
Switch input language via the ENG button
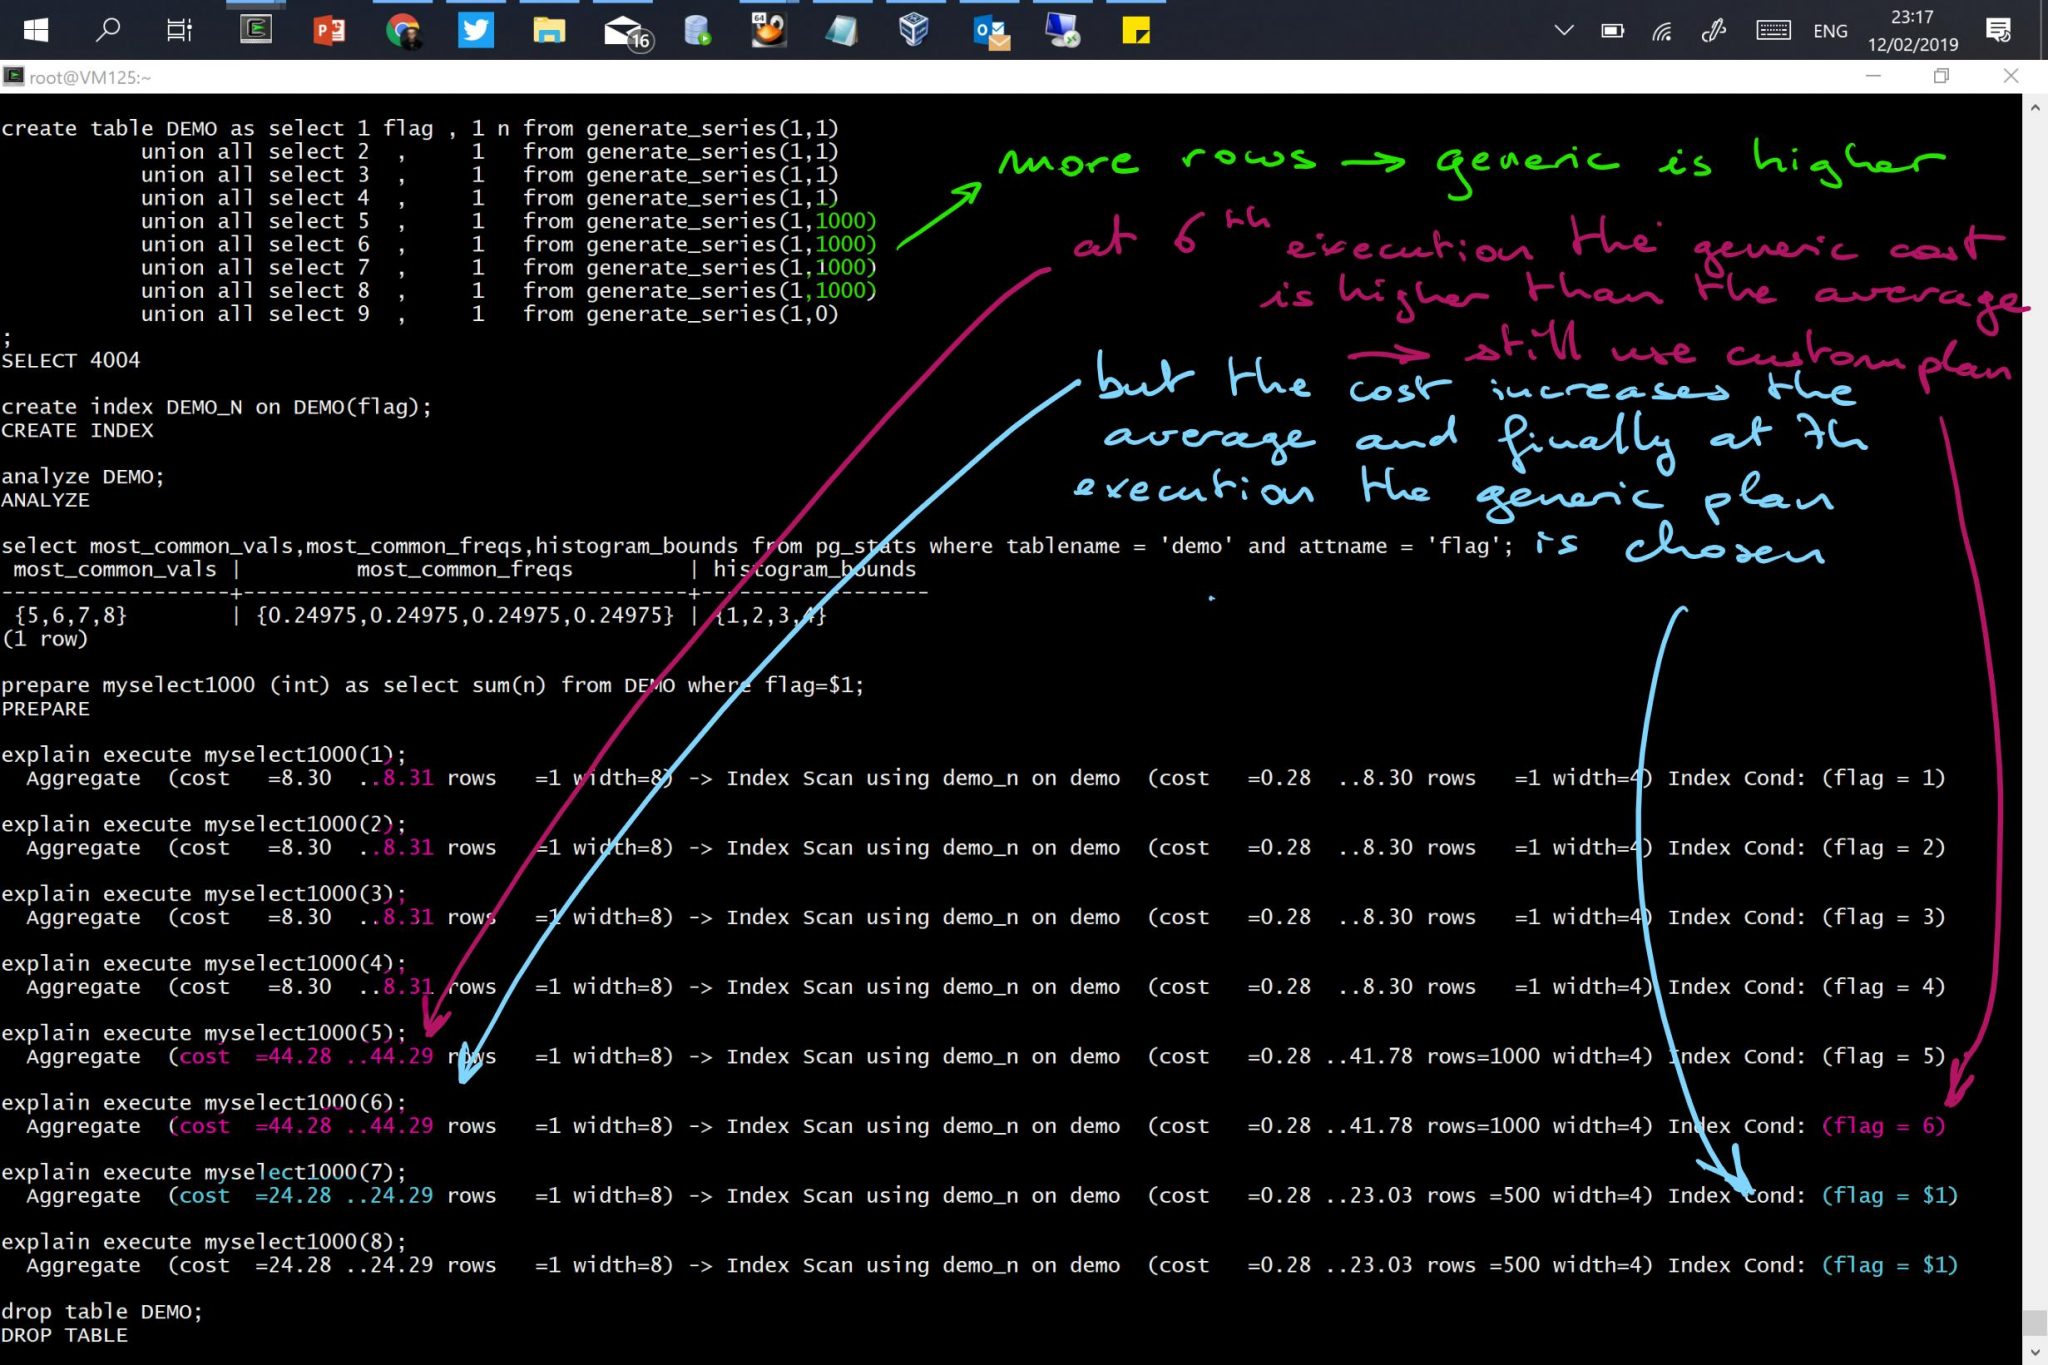pos(1830,30)
